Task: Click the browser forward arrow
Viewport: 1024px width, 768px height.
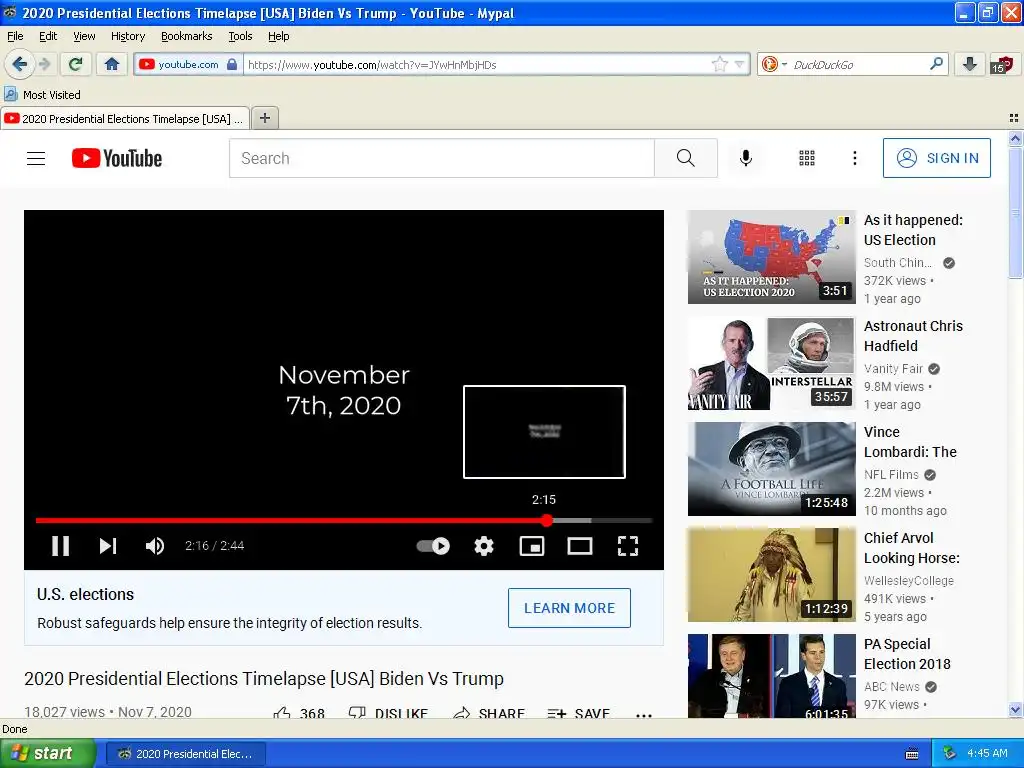Action: tap(44, 64)
